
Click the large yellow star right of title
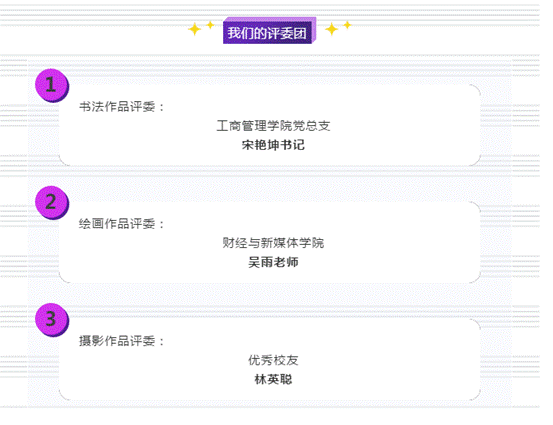(x=332, y=29)
